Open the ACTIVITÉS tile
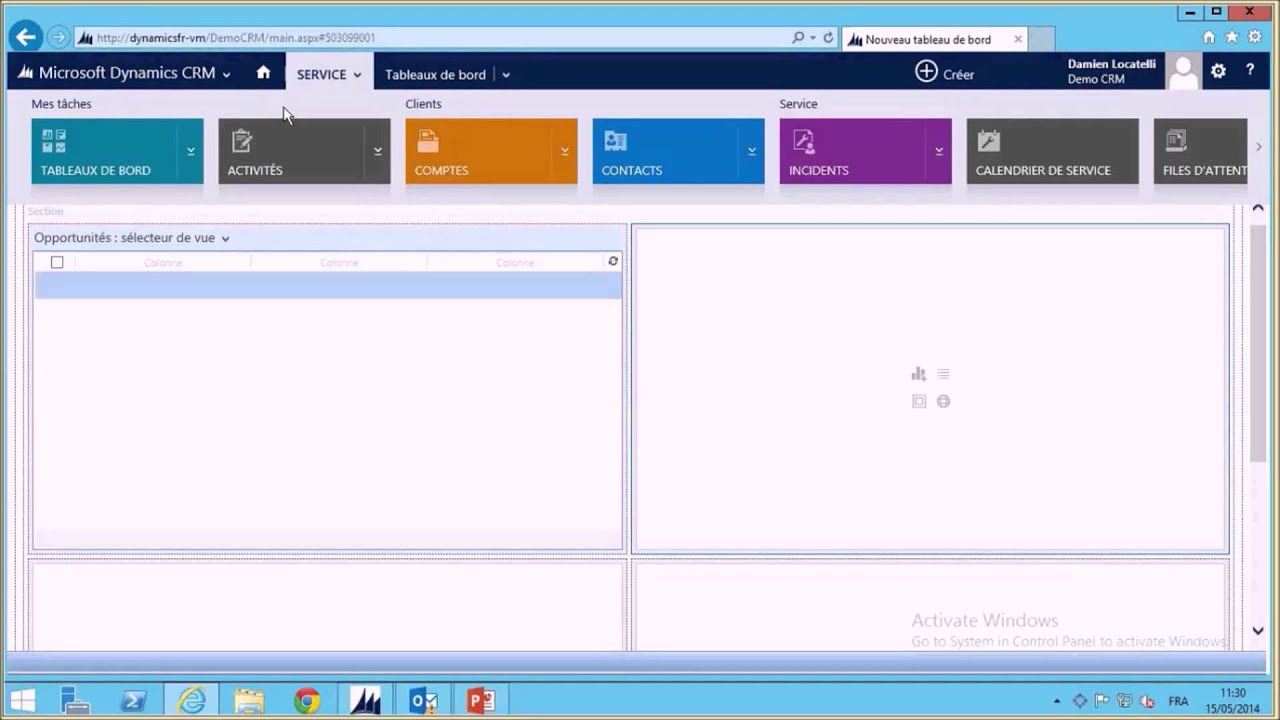The width and height of the screenshot is (1280, 720). pyautogui.click(x=292, y=151)
